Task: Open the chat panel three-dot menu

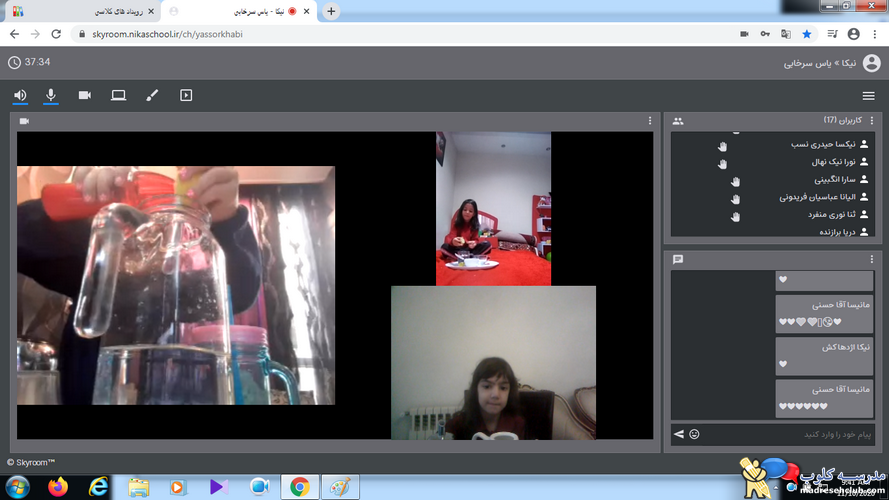Action: pyautogui.click(x=872, y=259)
